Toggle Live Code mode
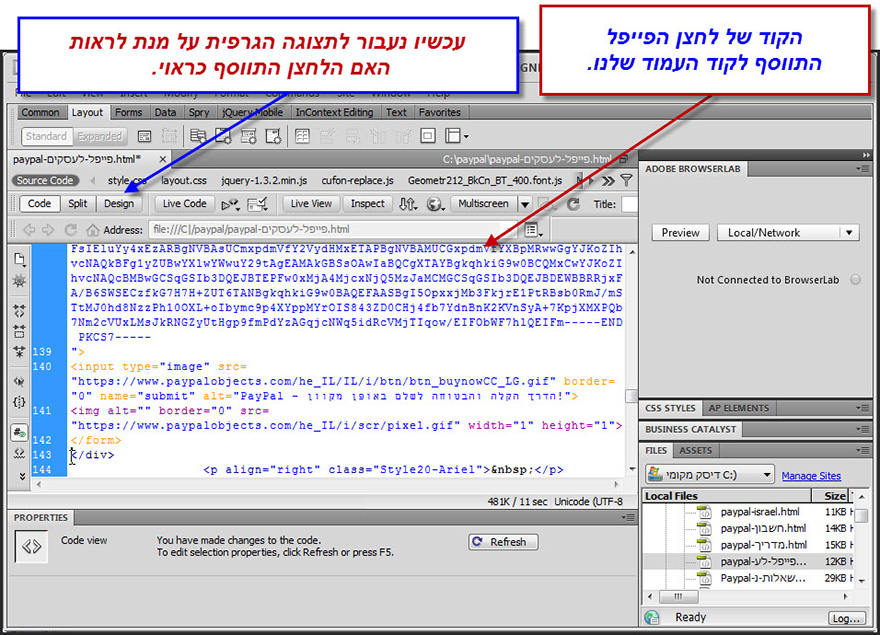Screen dimensions: 880x635 pyautogui.click(x=185, y=204)
